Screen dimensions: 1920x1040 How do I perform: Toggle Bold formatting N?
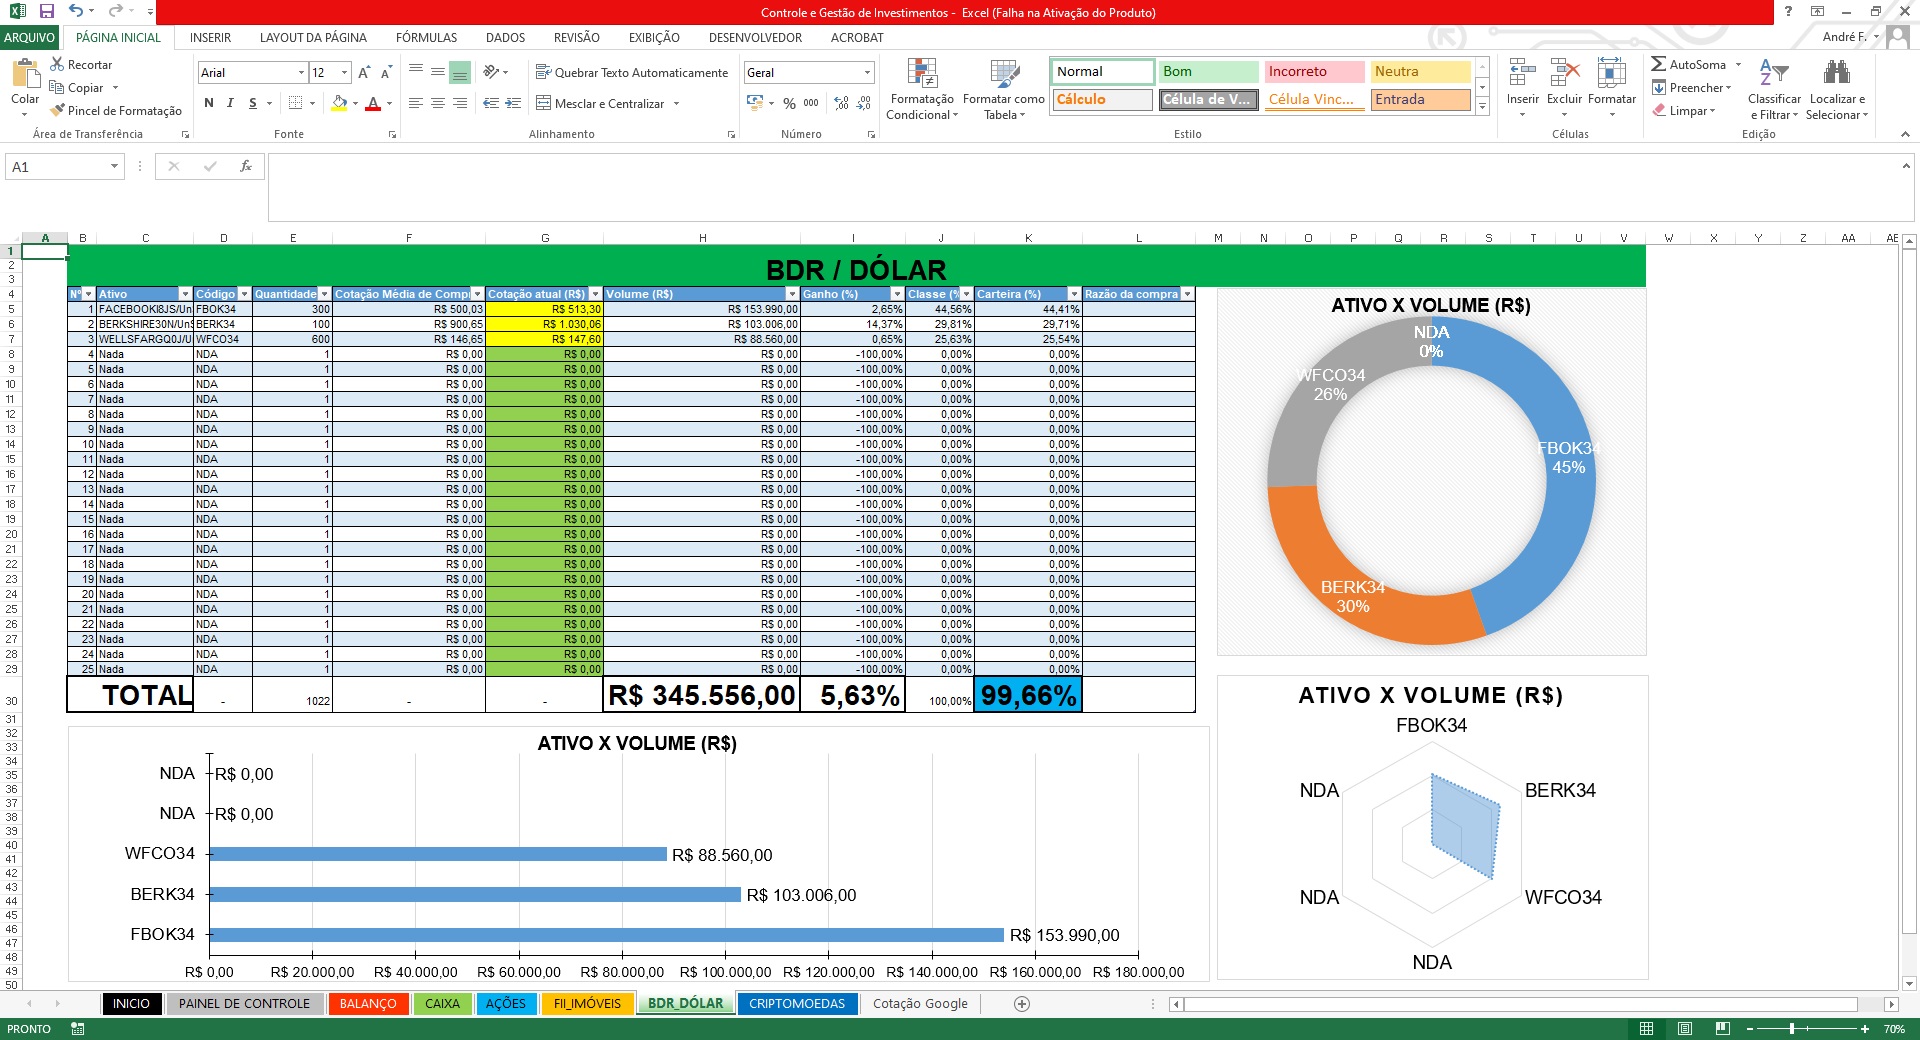point(208,103)
